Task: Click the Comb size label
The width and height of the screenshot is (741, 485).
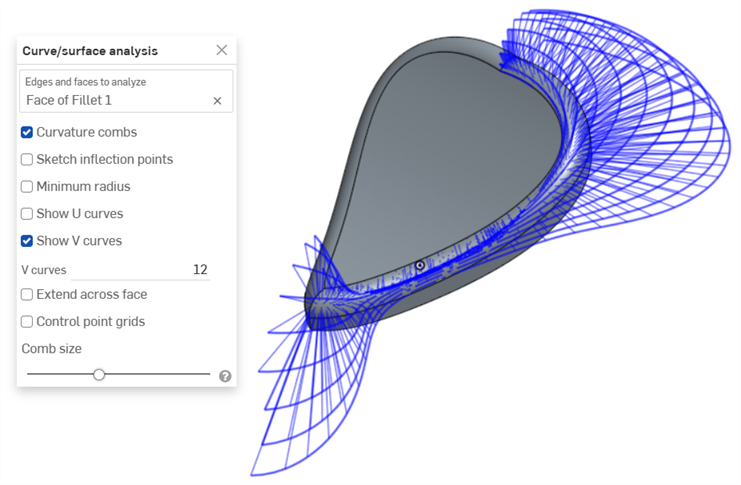Action: [x=52, y=349]
